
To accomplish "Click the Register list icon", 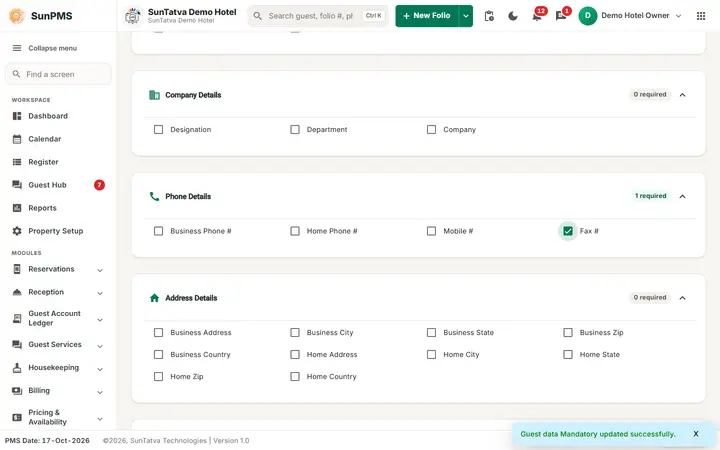I will pos(17,162).
